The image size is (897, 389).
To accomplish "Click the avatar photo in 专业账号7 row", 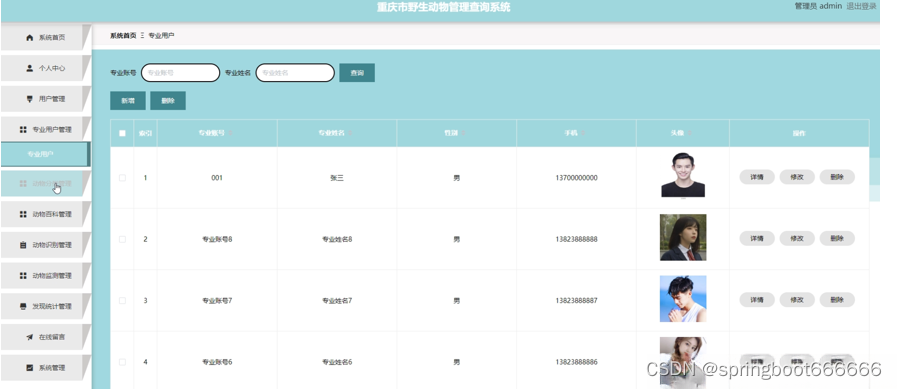I will pos(683,299).
